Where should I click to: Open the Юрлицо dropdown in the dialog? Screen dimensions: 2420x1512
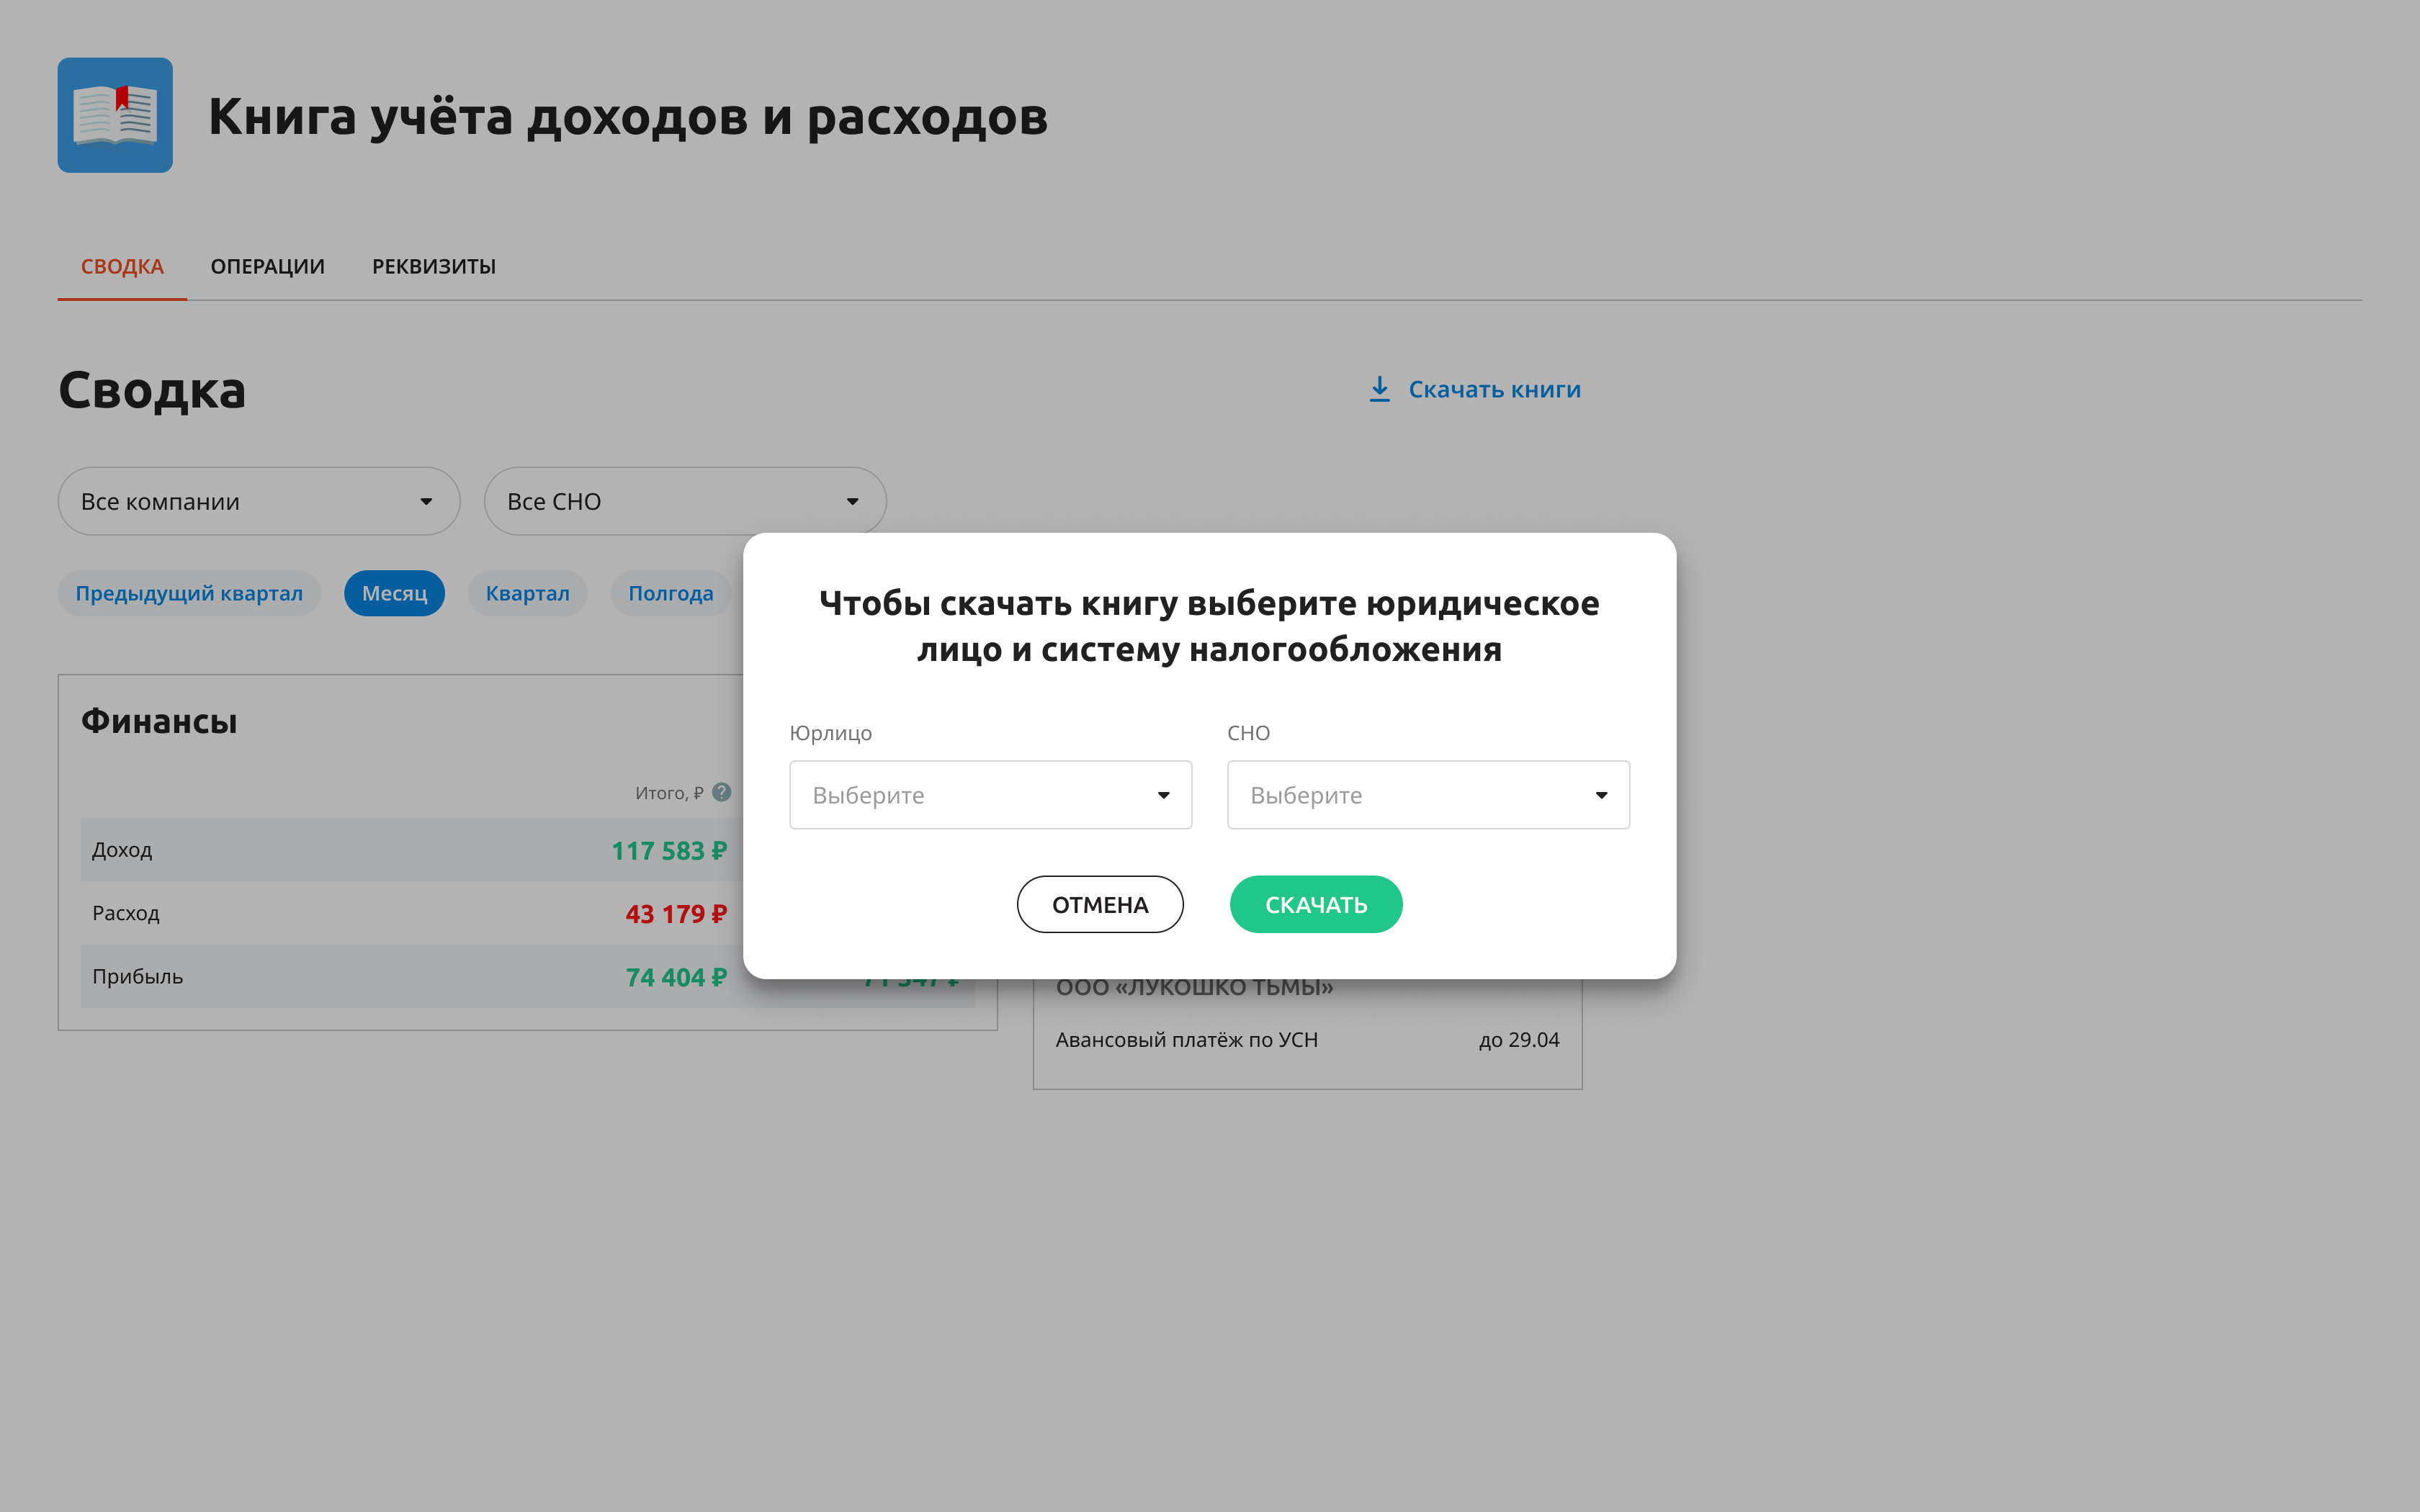990,795
